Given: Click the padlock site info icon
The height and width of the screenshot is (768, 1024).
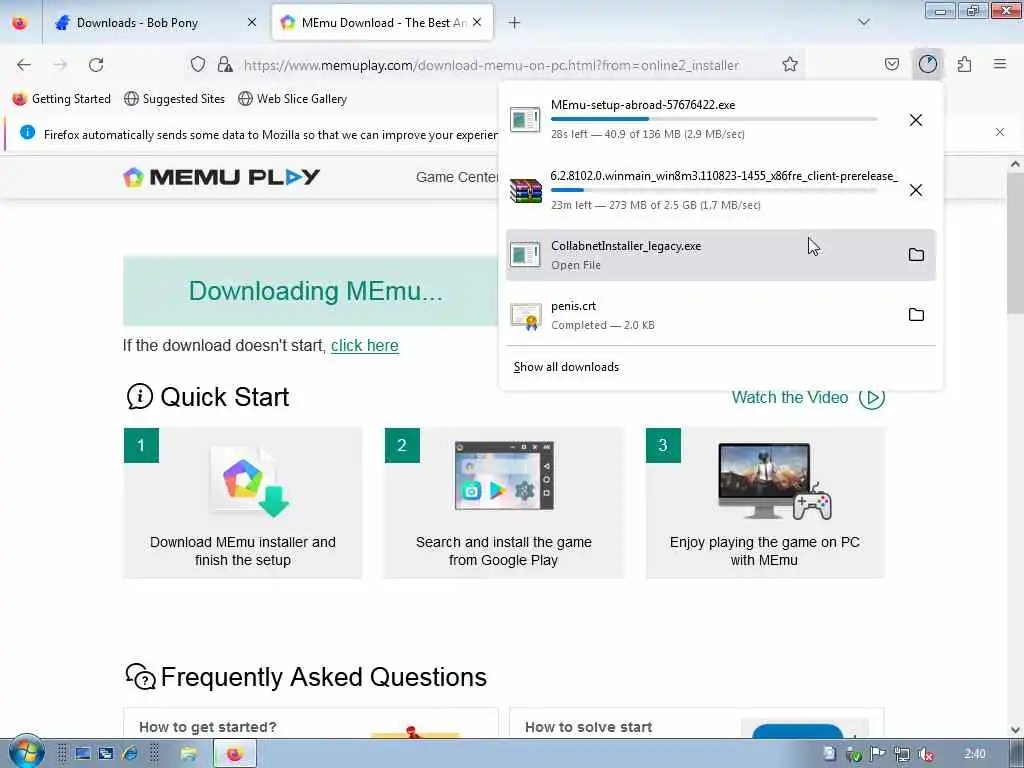Looking at the screenshot, I should tap(225, 64).
